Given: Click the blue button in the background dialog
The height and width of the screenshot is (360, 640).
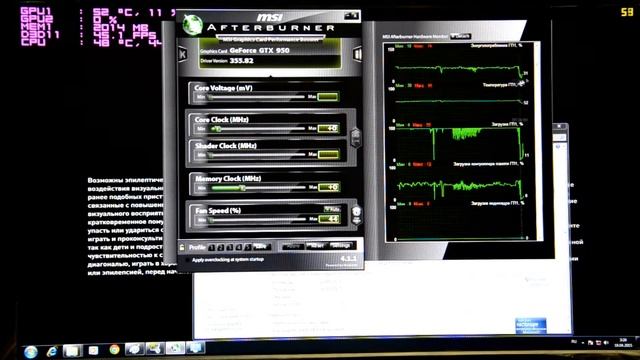Looking at the screenshot, I should [x=530, y=325].
